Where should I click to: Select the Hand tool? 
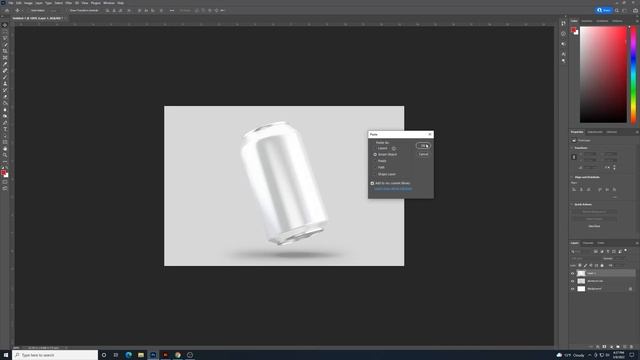pyautogui.click(x=5, y=149)
